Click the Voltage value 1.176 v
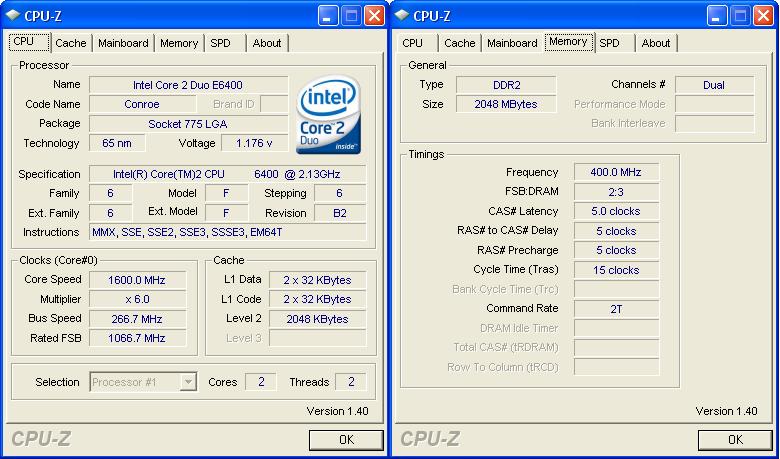780x459 pixels. click(x=254, y=143)
